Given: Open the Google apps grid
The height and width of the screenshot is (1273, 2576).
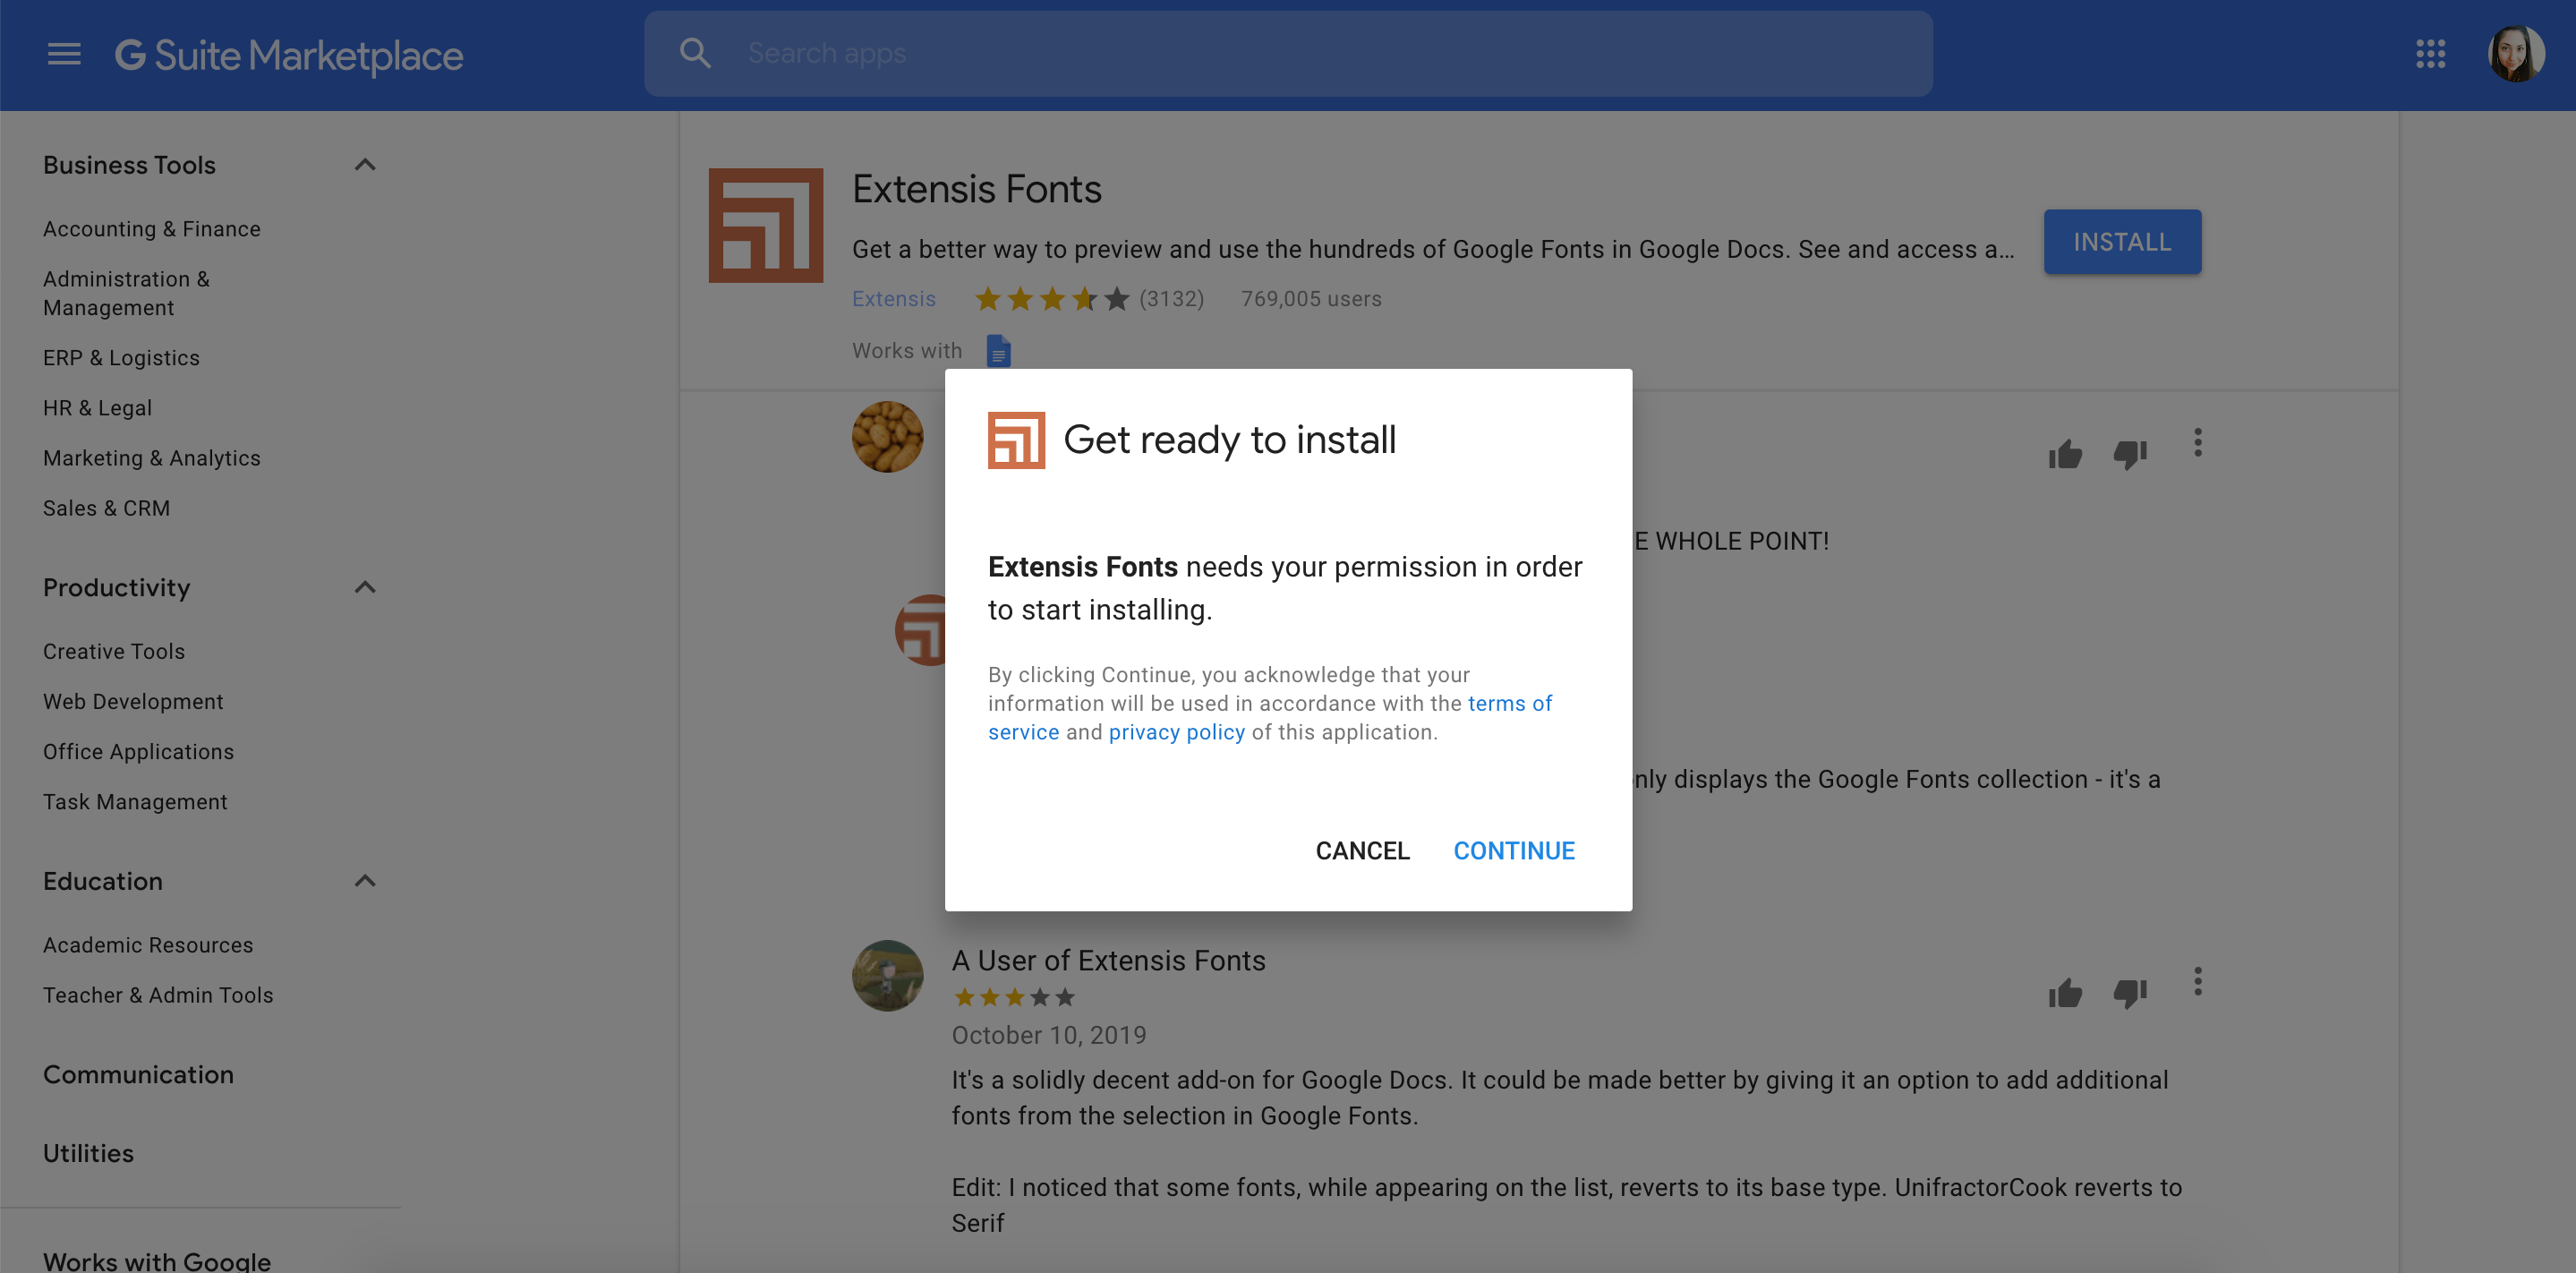Looking at the screenshot, I should click(x=2430, y=54).
